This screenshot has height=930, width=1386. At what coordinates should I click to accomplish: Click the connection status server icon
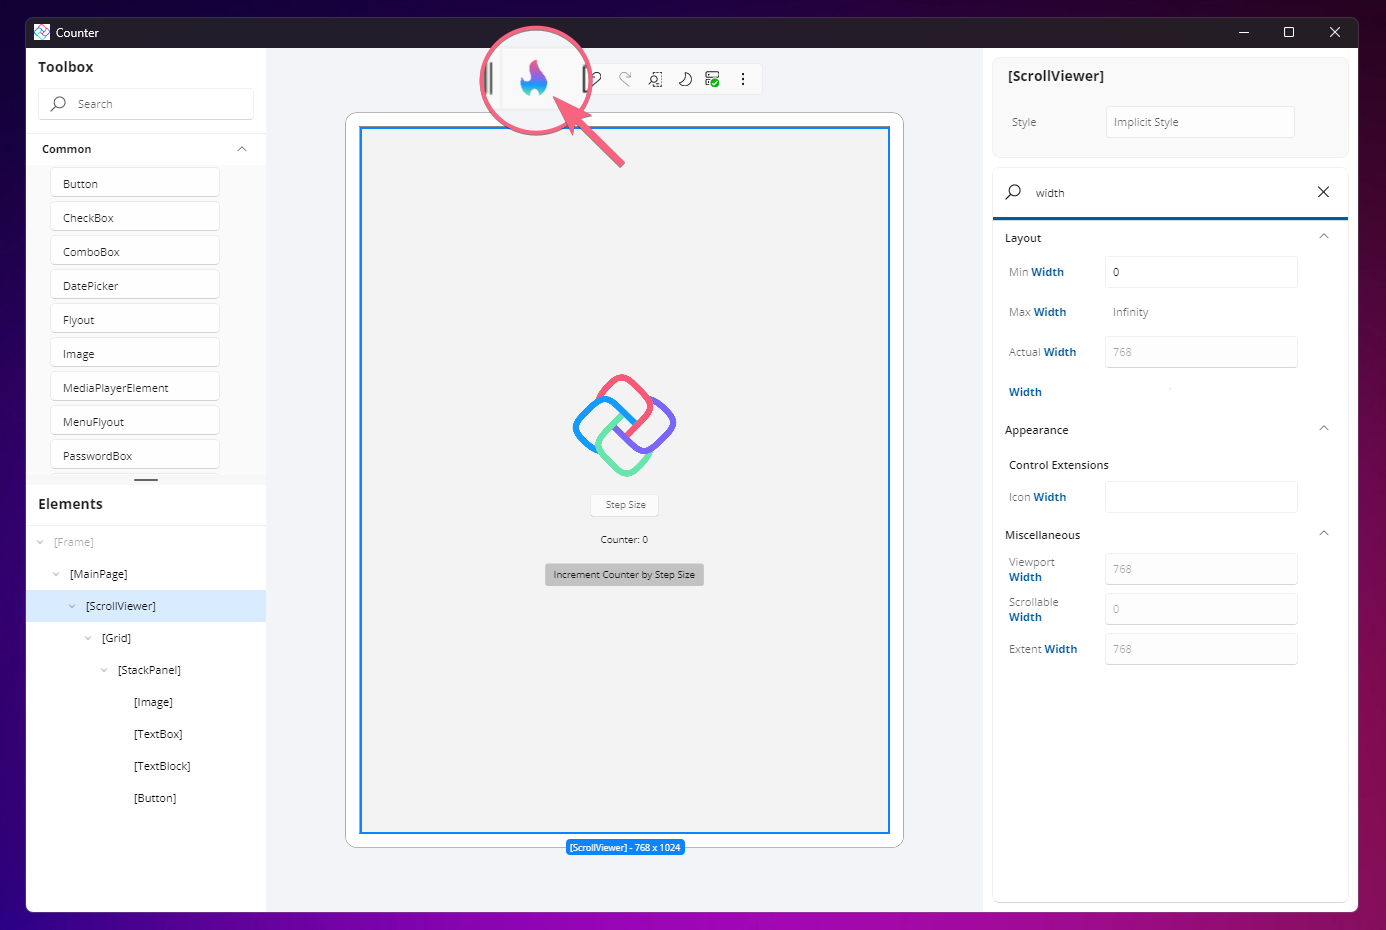click(x=713, y=79)
